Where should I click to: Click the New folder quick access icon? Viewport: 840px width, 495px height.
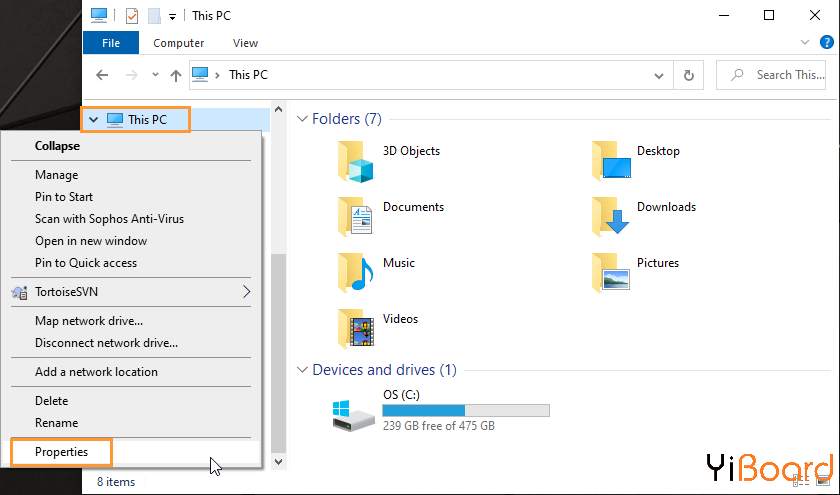(x=154, y=16)
